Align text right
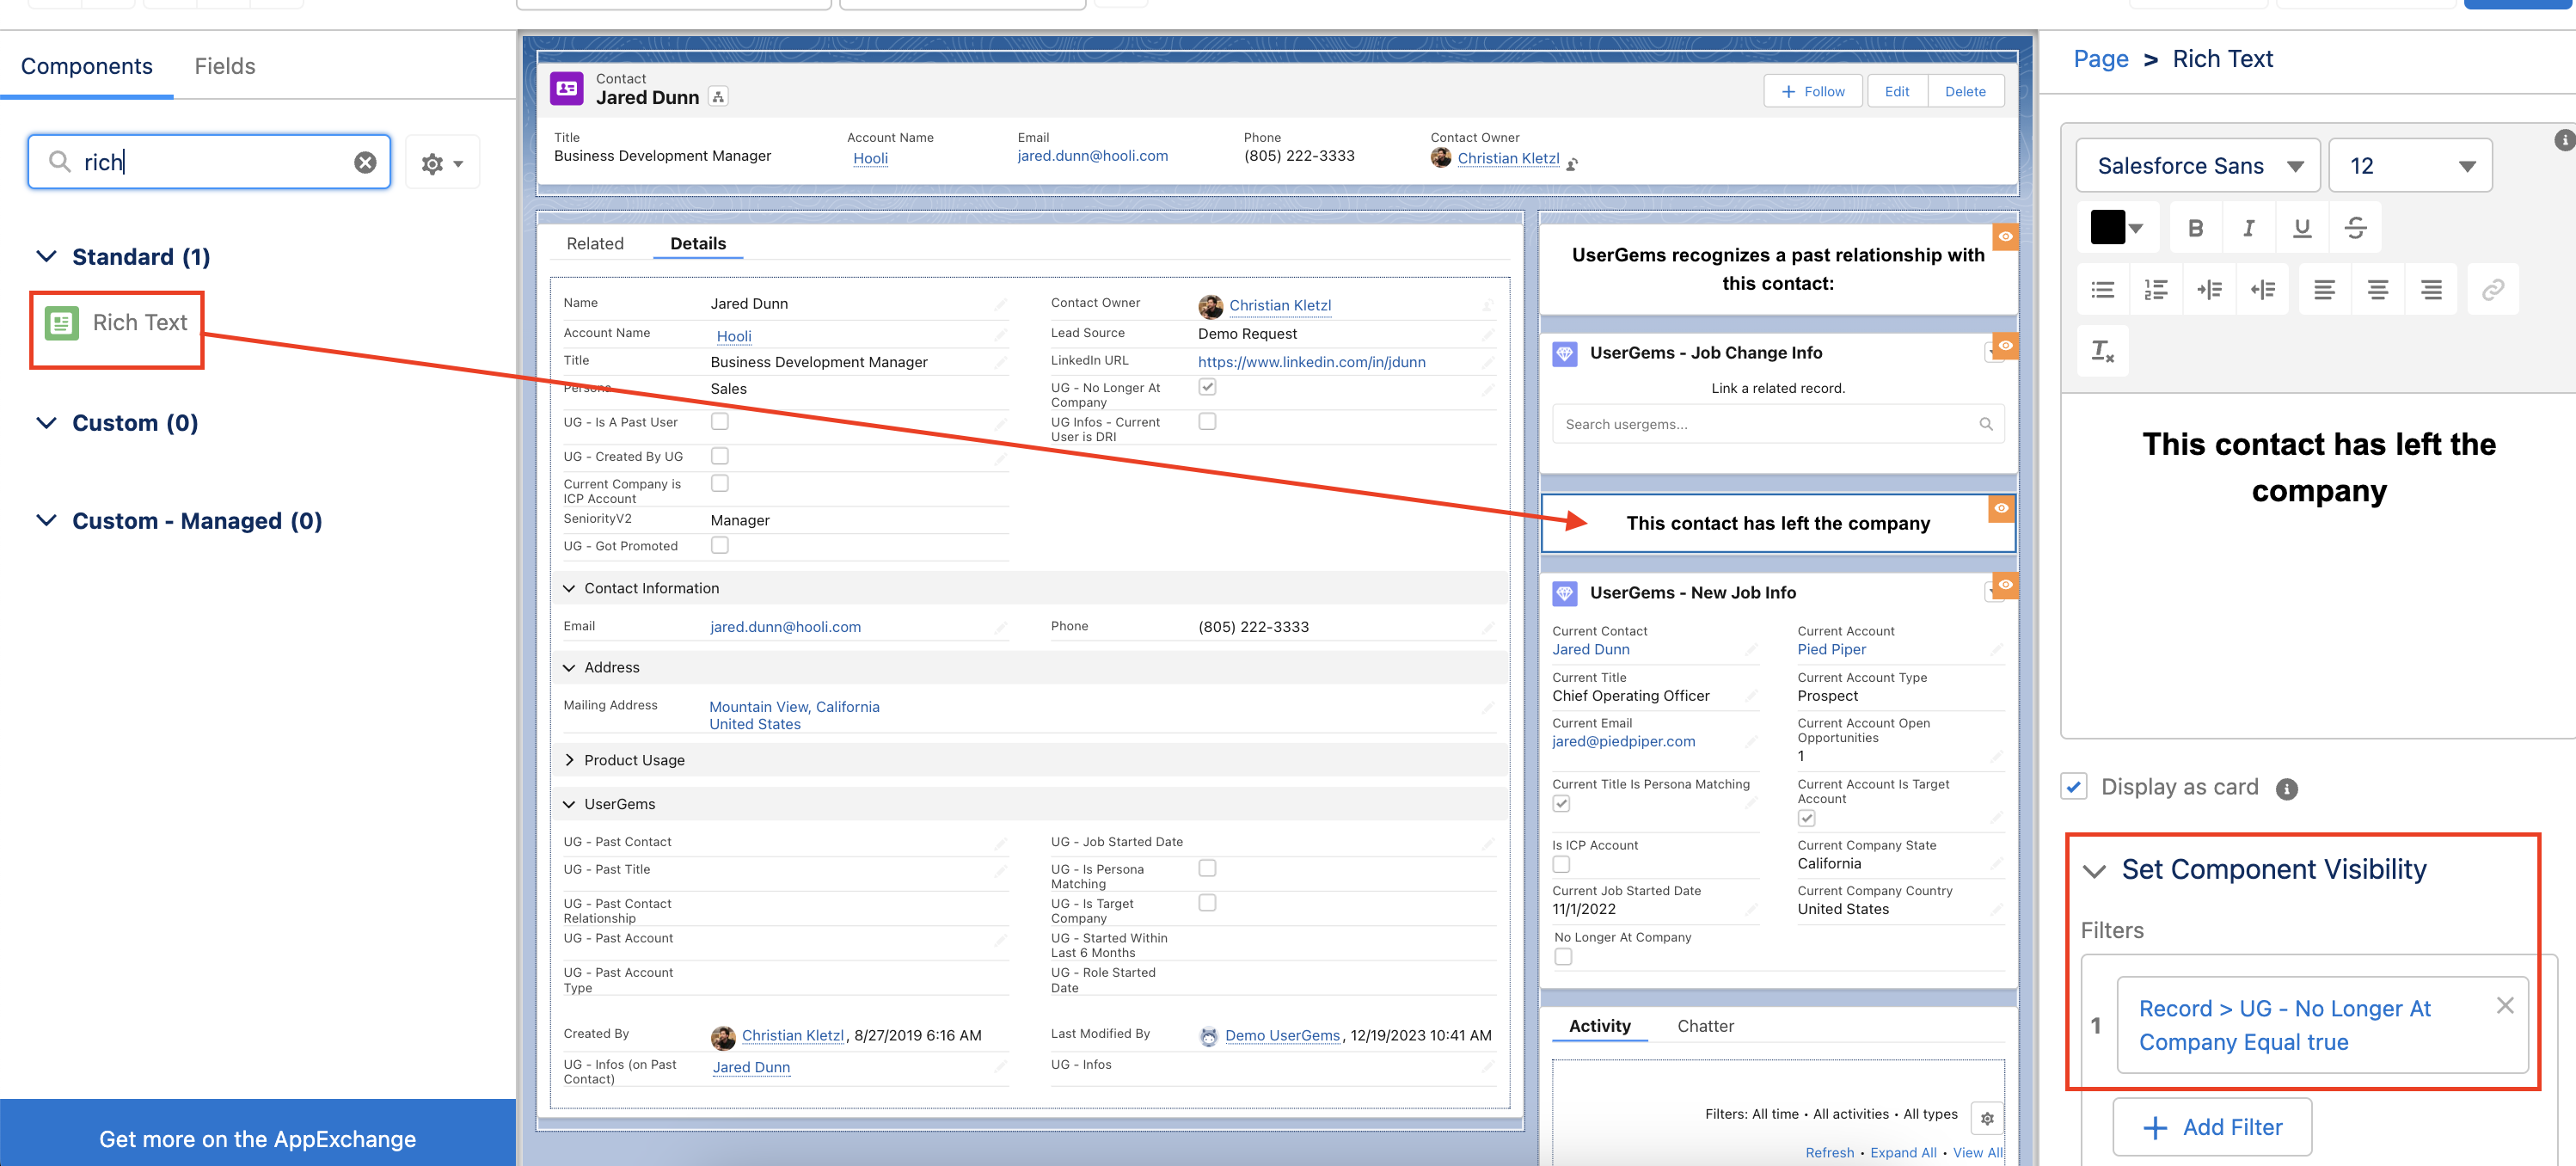 (2431, 290)
